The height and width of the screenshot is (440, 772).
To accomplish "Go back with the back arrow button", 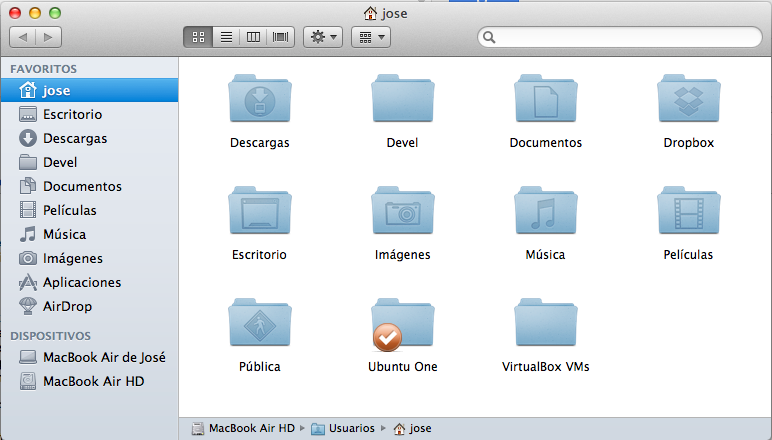I will point(23,37).
